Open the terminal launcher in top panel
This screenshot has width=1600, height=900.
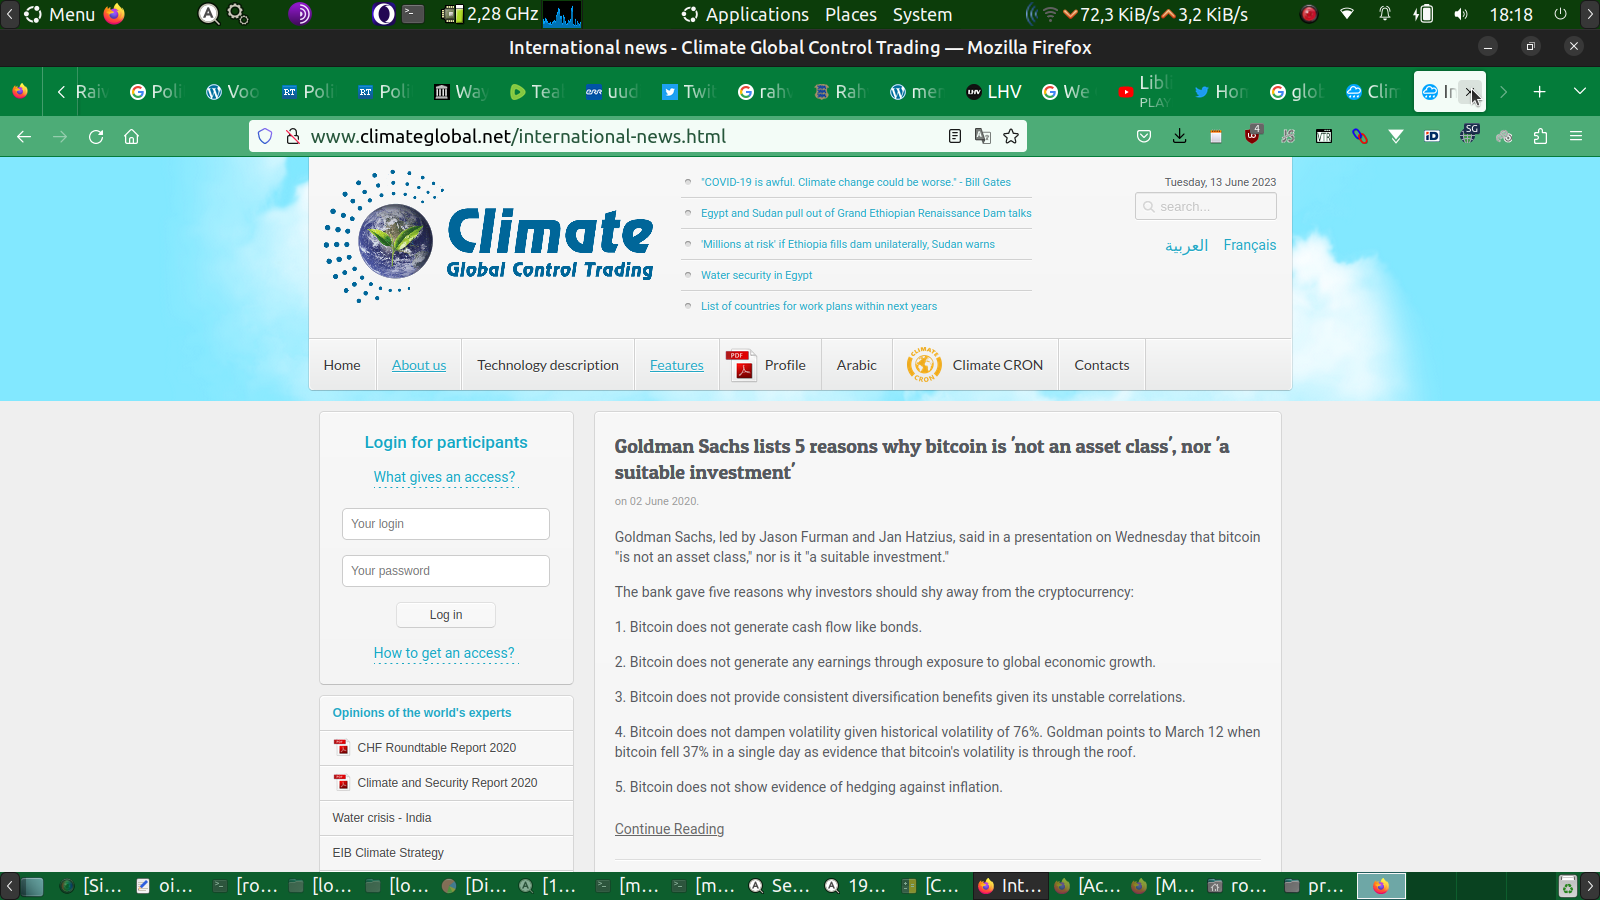click(x=413, y=14)
